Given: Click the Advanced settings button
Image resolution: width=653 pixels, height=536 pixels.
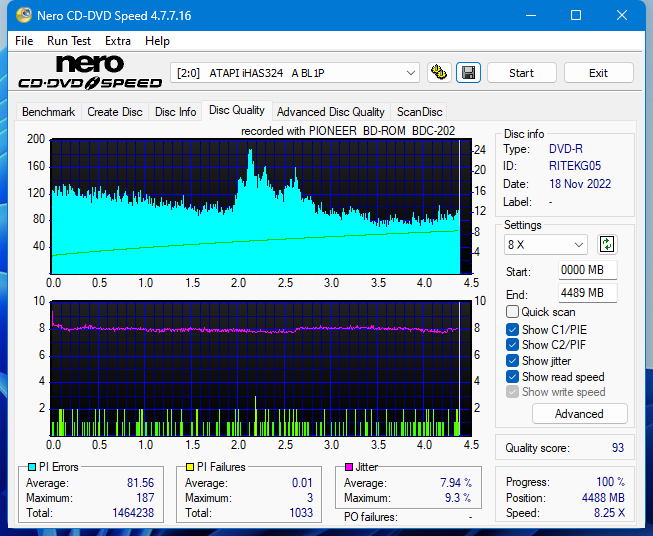Looking at the screenshot, I should point(579,414).
